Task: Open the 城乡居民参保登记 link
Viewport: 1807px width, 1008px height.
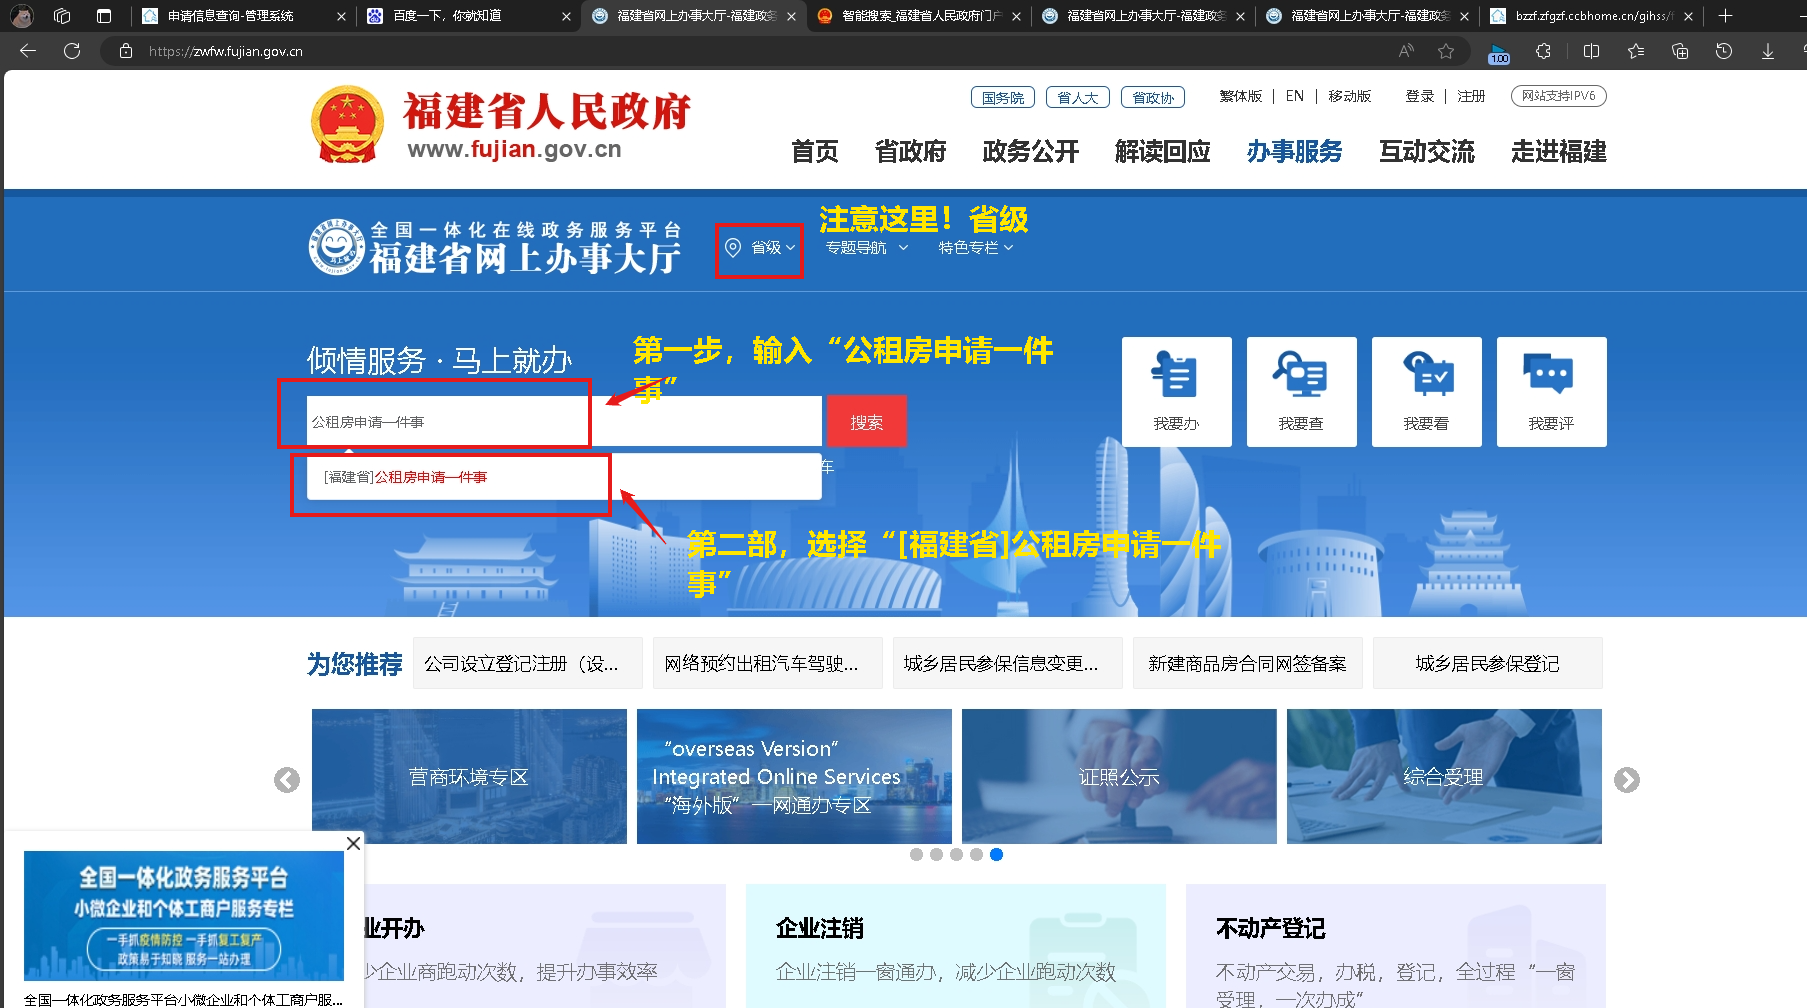Action: (x=1487, y=662)
